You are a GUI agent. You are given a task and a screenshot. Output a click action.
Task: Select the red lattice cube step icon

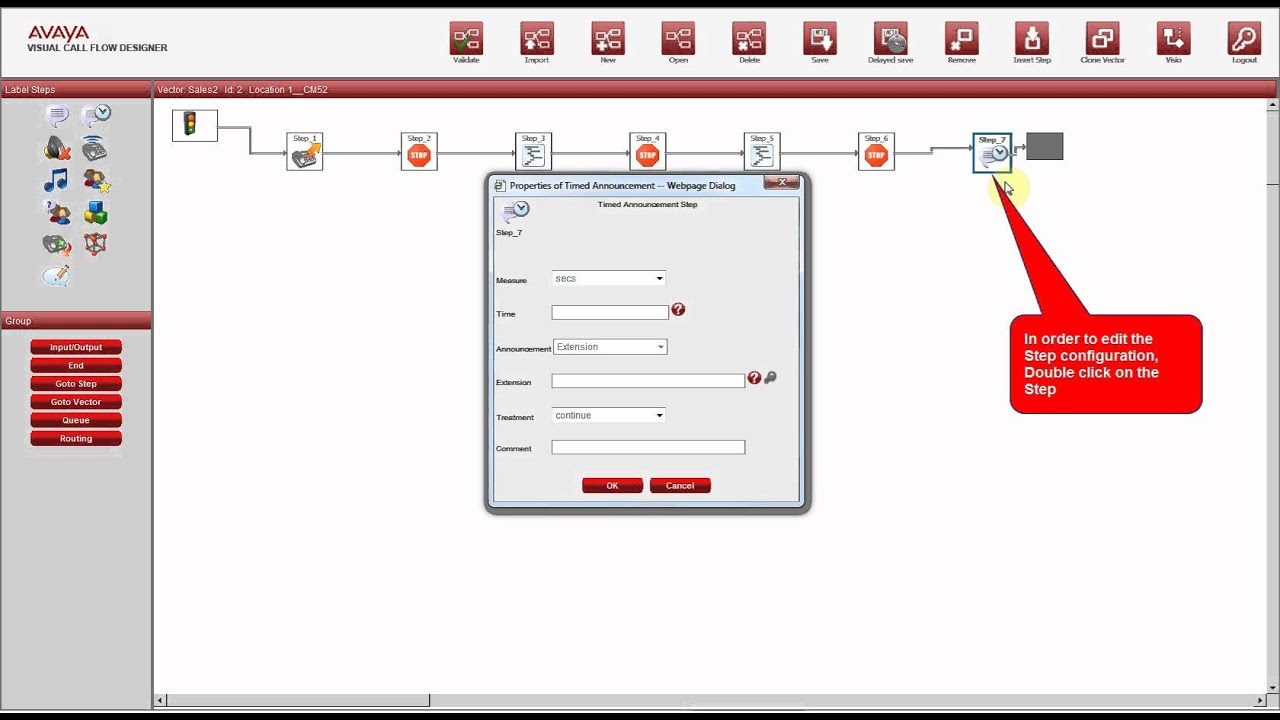pyautogui.click(x=95, y=244)
